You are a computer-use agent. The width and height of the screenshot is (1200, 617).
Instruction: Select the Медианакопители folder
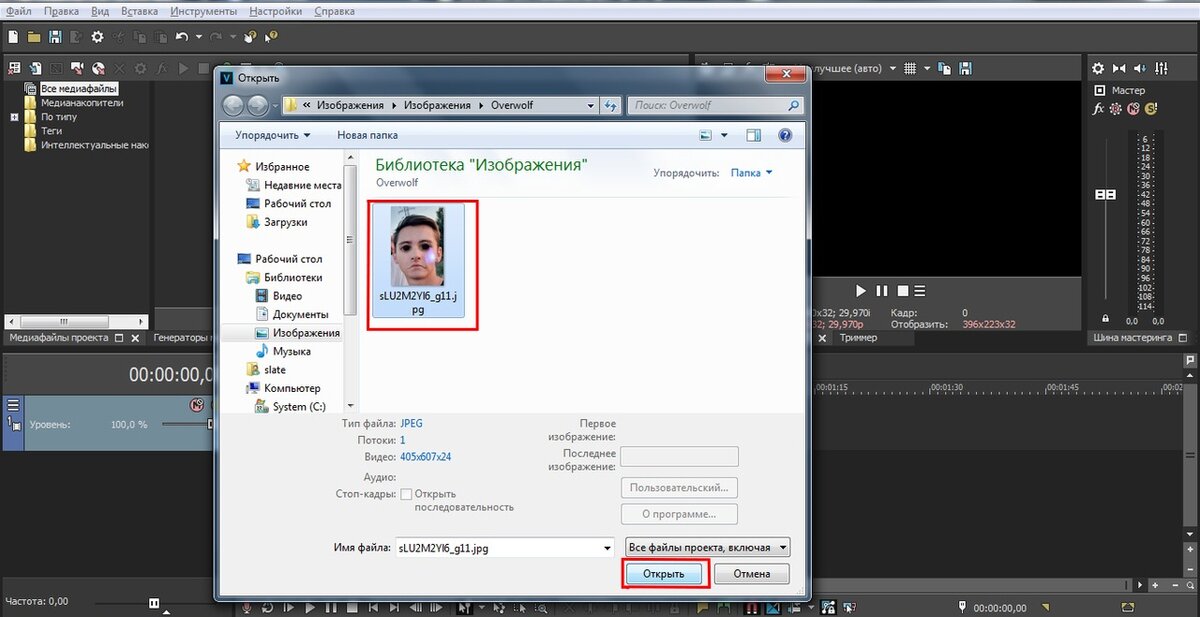[82, 103]
